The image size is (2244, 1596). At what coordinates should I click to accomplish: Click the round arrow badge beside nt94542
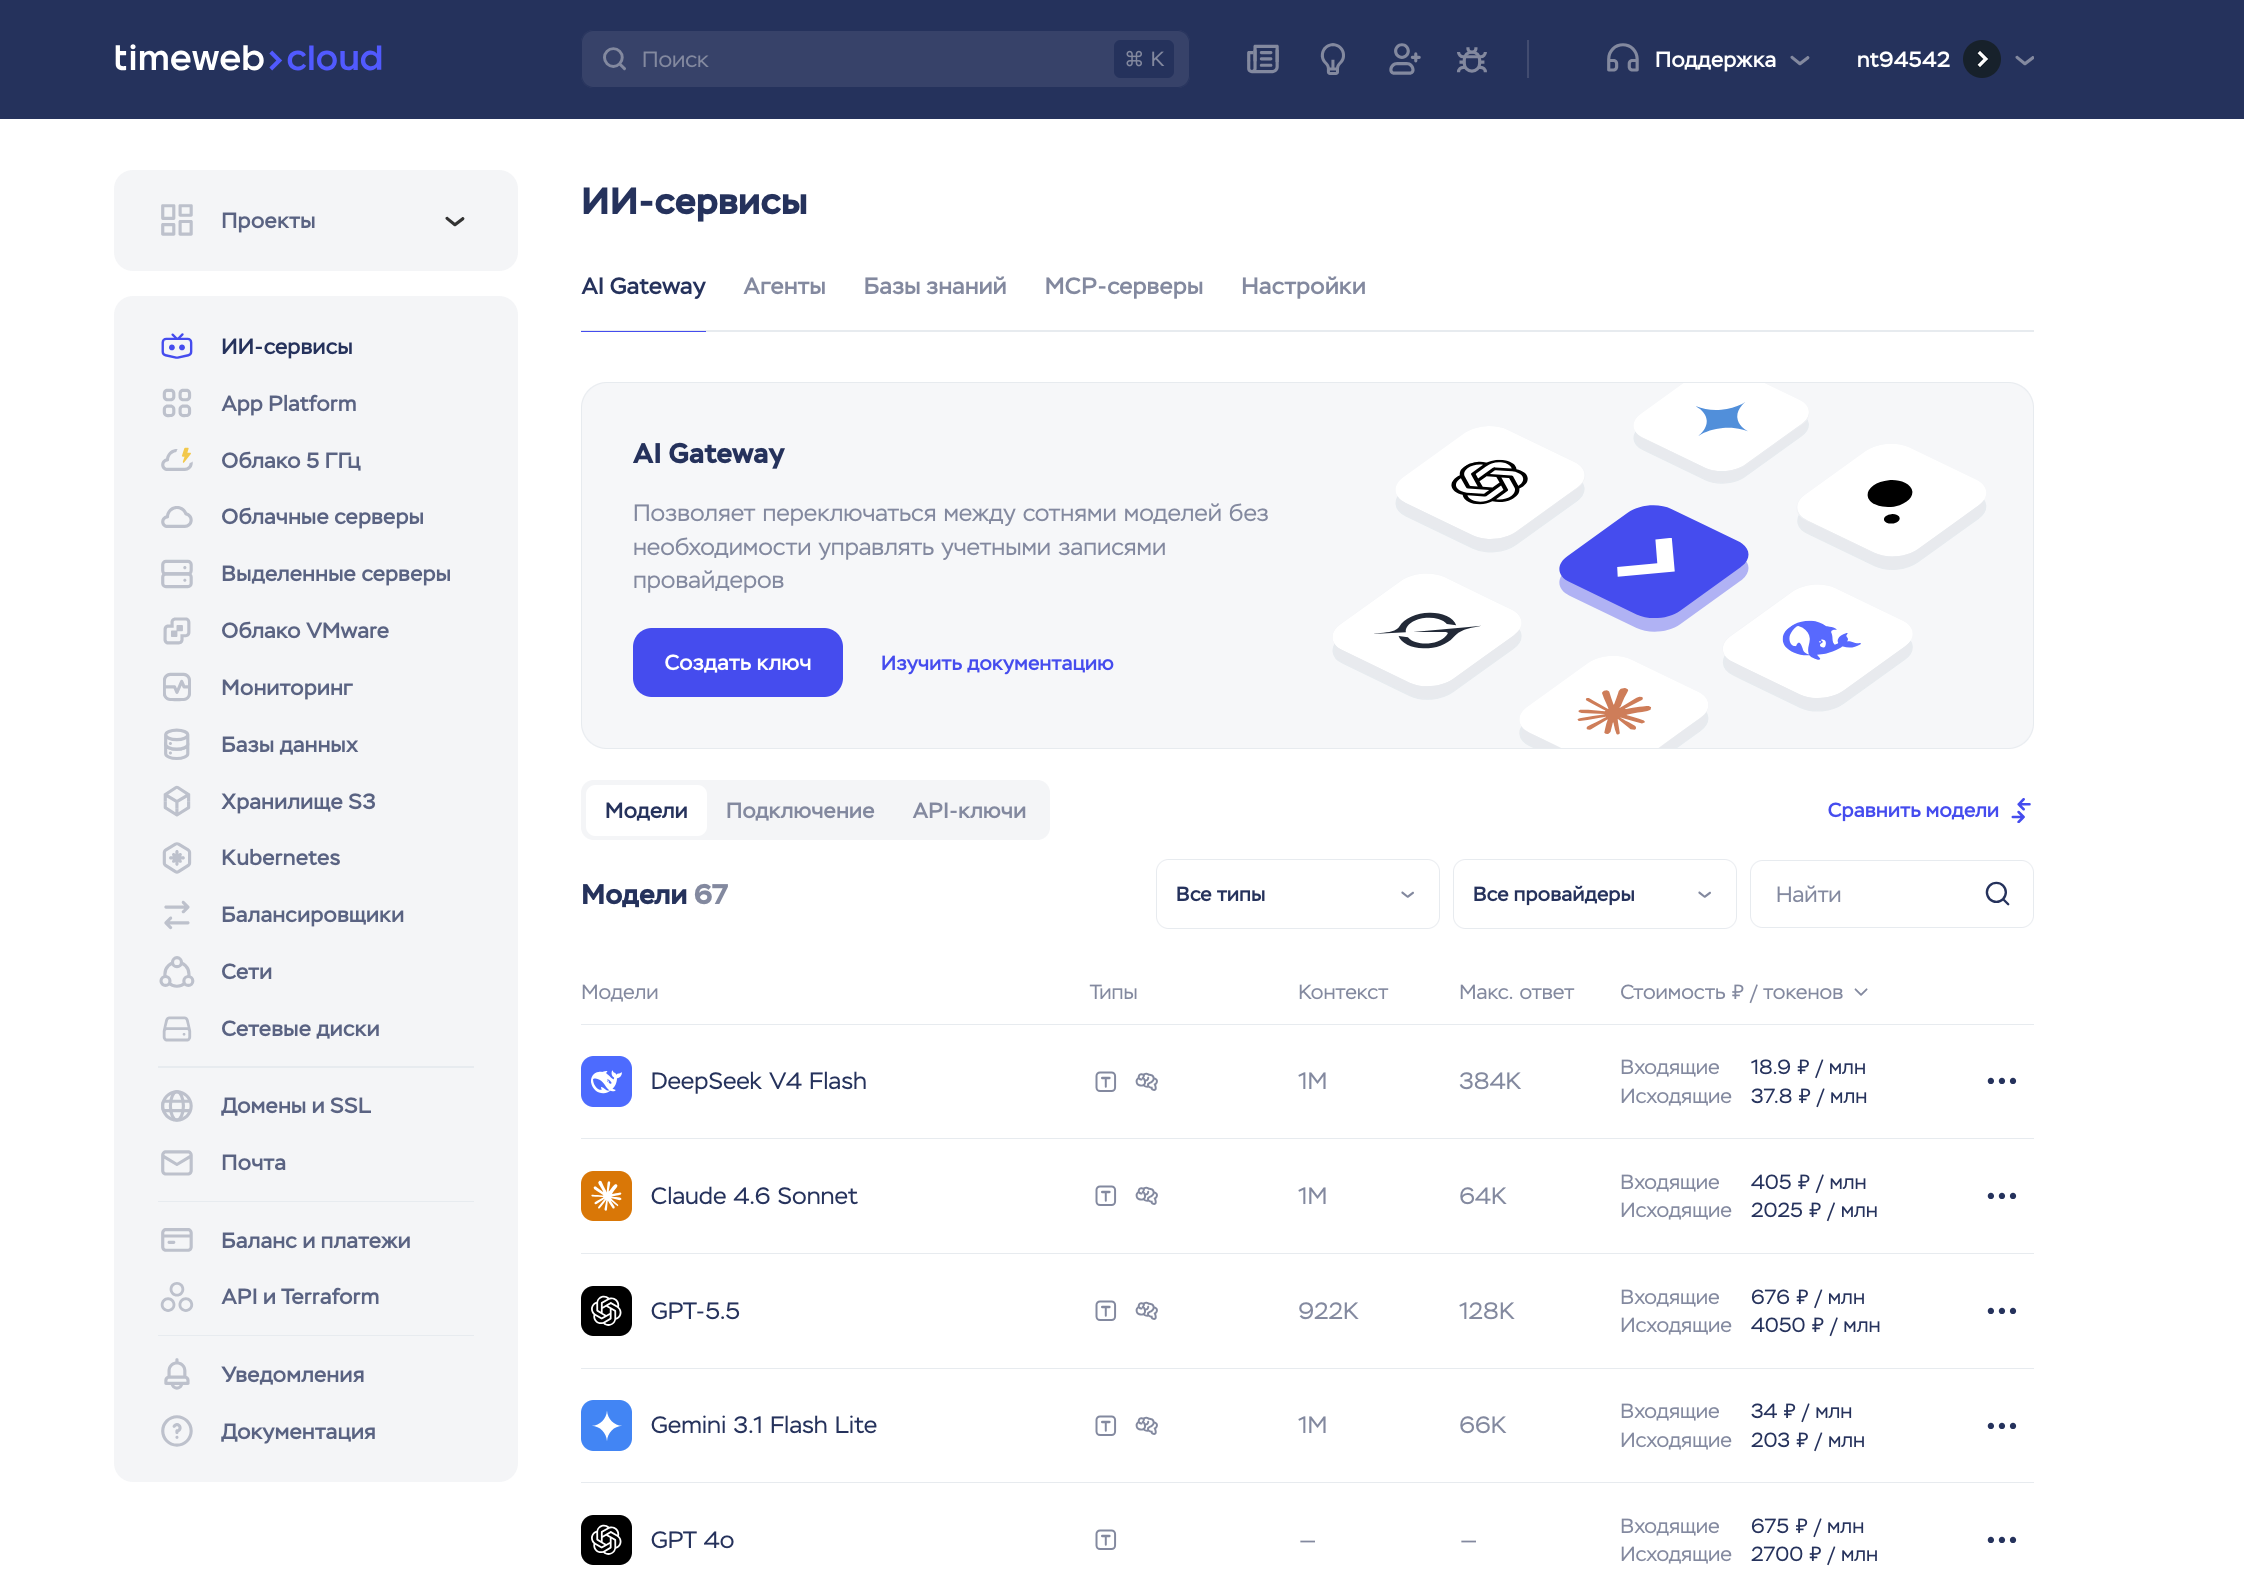[x=1982, y=59]
